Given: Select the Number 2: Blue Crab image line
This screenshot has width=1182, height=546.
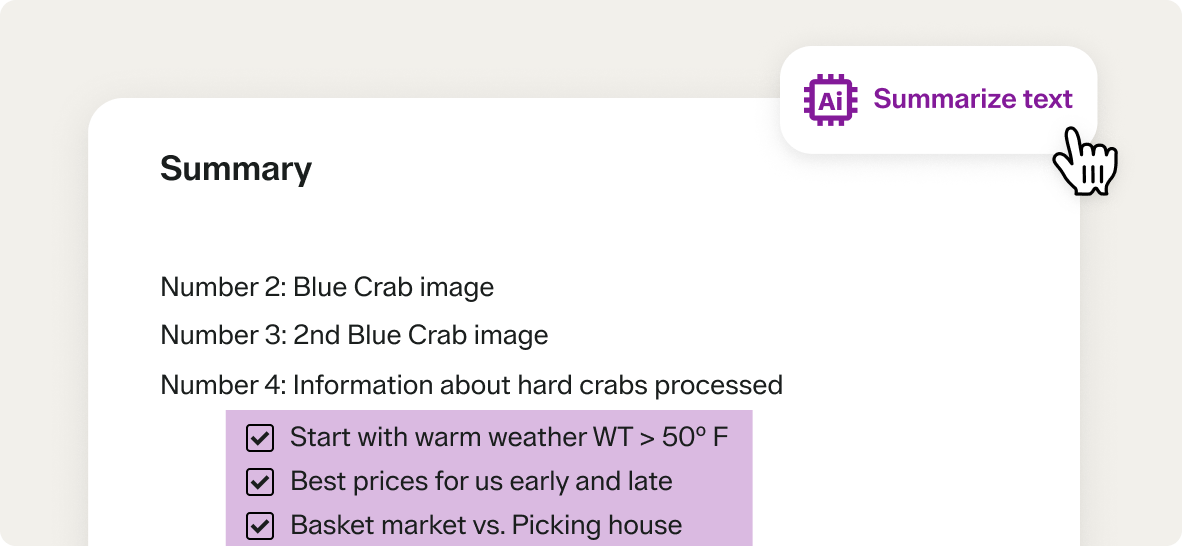Looking at the screenshot, I should [x=327, y=288].
